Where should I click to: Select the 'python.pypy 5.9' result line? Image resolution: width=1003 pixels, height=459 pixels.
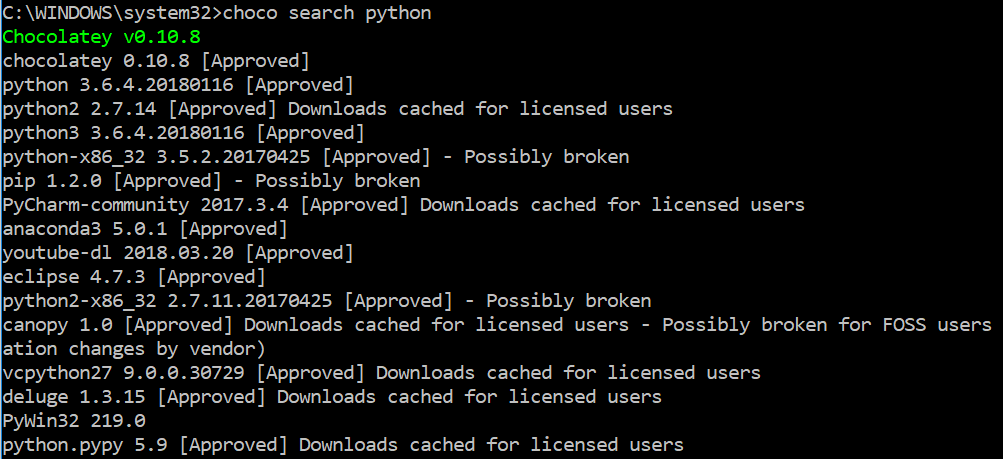[x=344, y=444]
